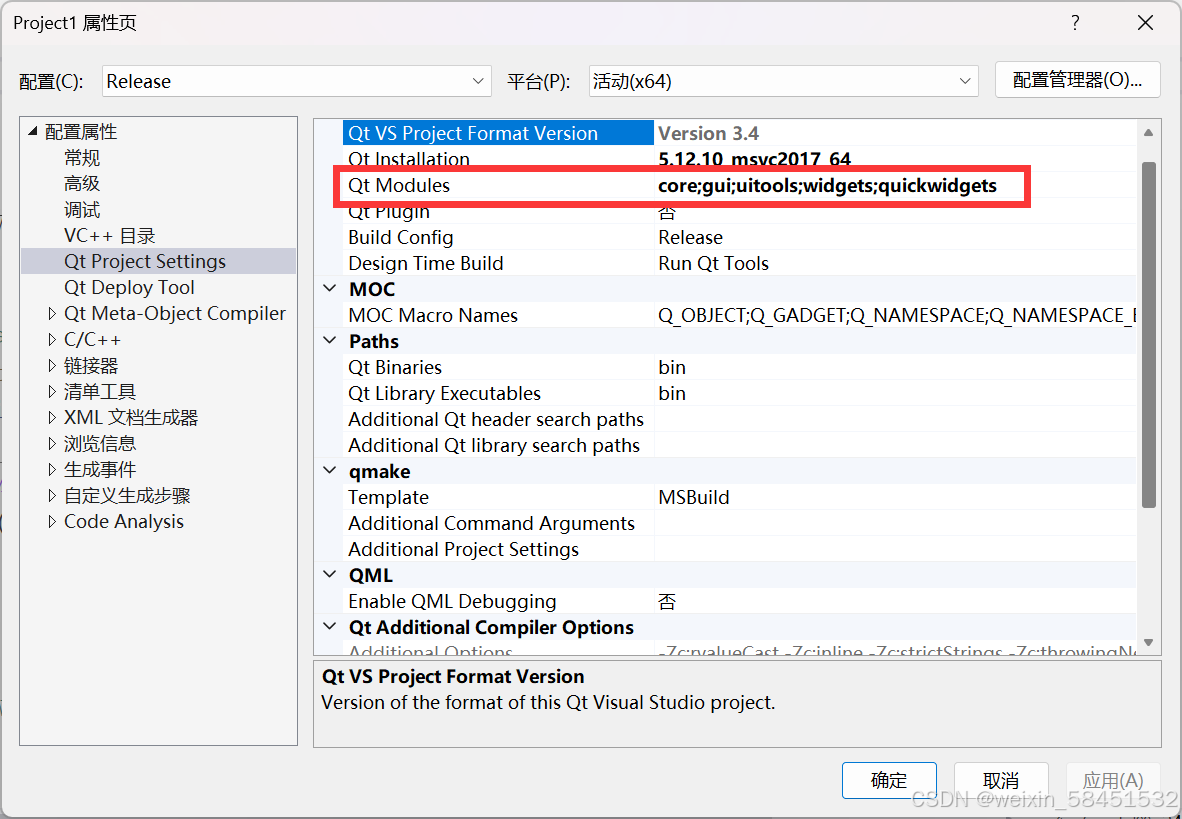Click the help question mark icon
This screenshot has height=819, width=1182.
tap(1075, 22)
